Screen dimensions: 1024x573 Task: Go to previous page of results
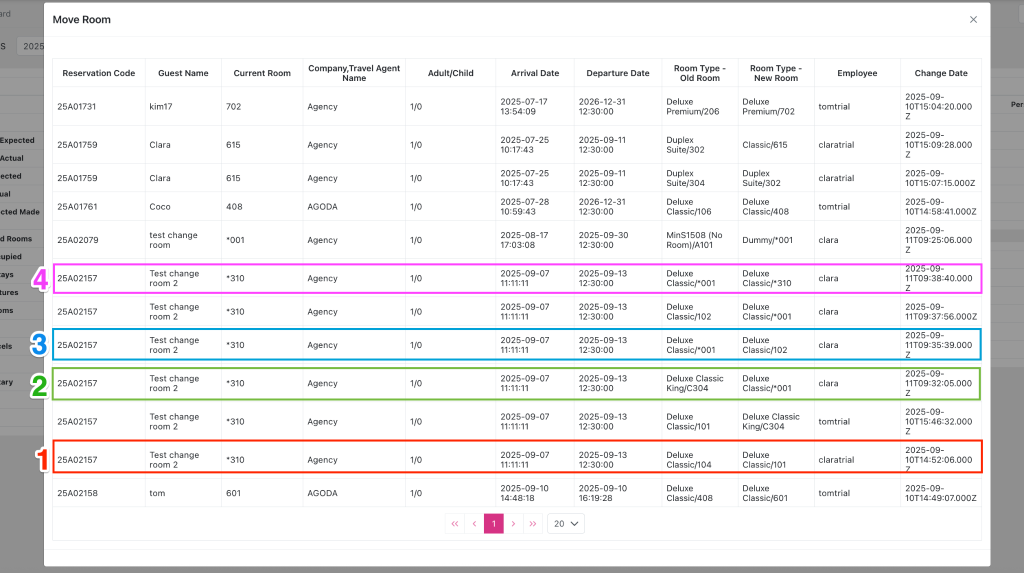pyautogui.click(x=474, y=523)
